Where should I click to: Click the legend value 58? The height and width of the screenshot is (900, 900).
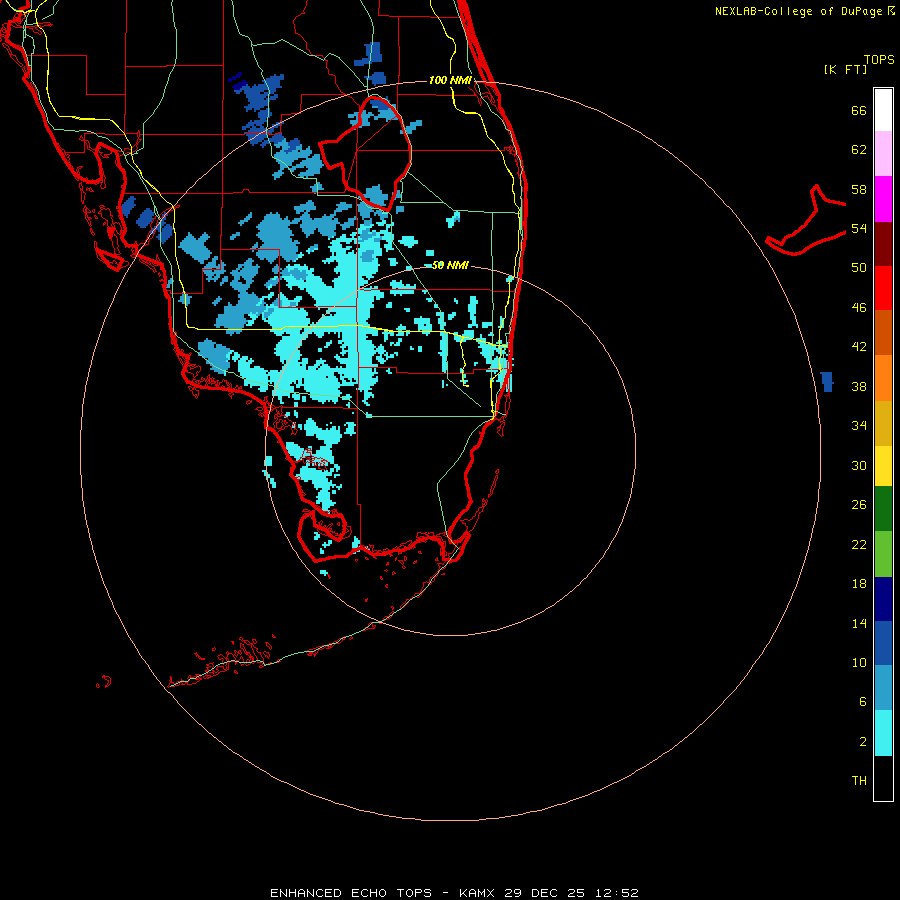coord(859,189)
